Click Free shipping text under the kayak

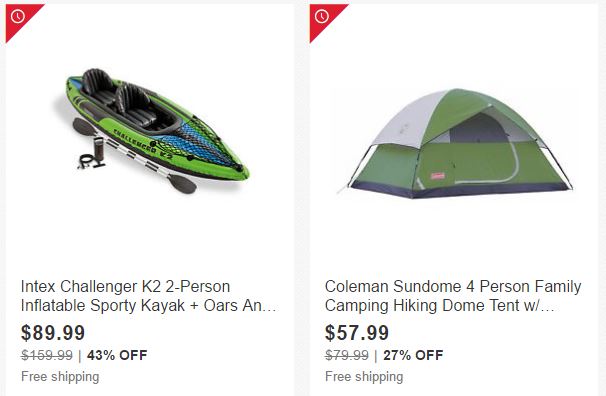(60, 376)
